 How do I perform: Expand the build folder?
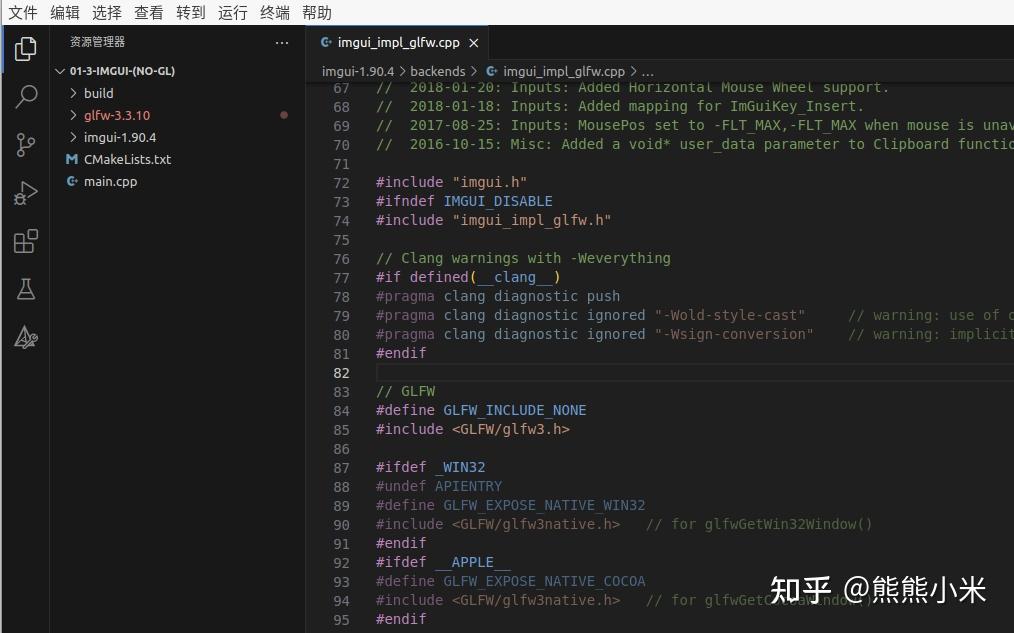click(72, 93)
